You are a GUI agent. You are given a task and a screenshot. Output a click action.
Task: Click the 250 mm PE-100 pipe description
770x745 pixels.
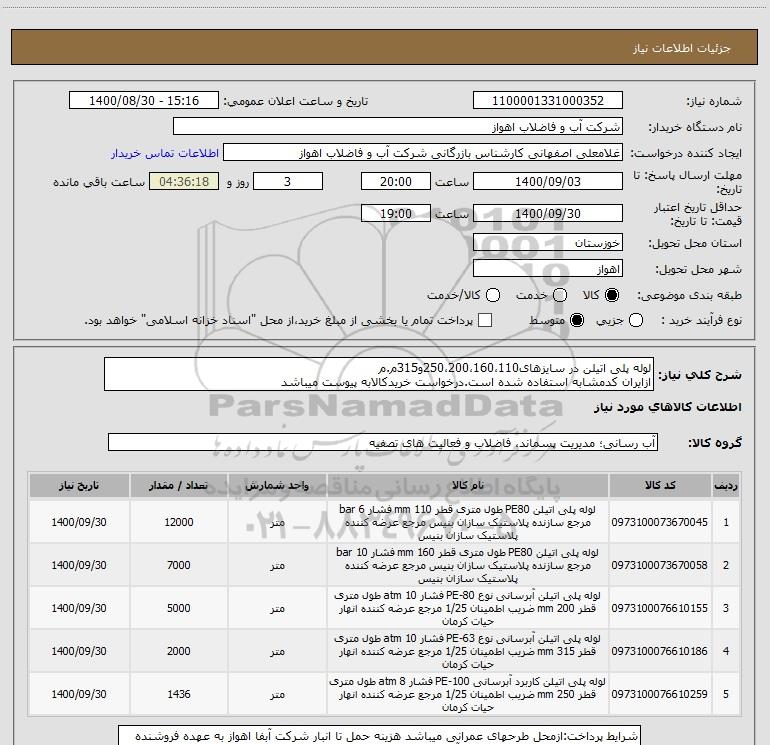pos(468,694)
